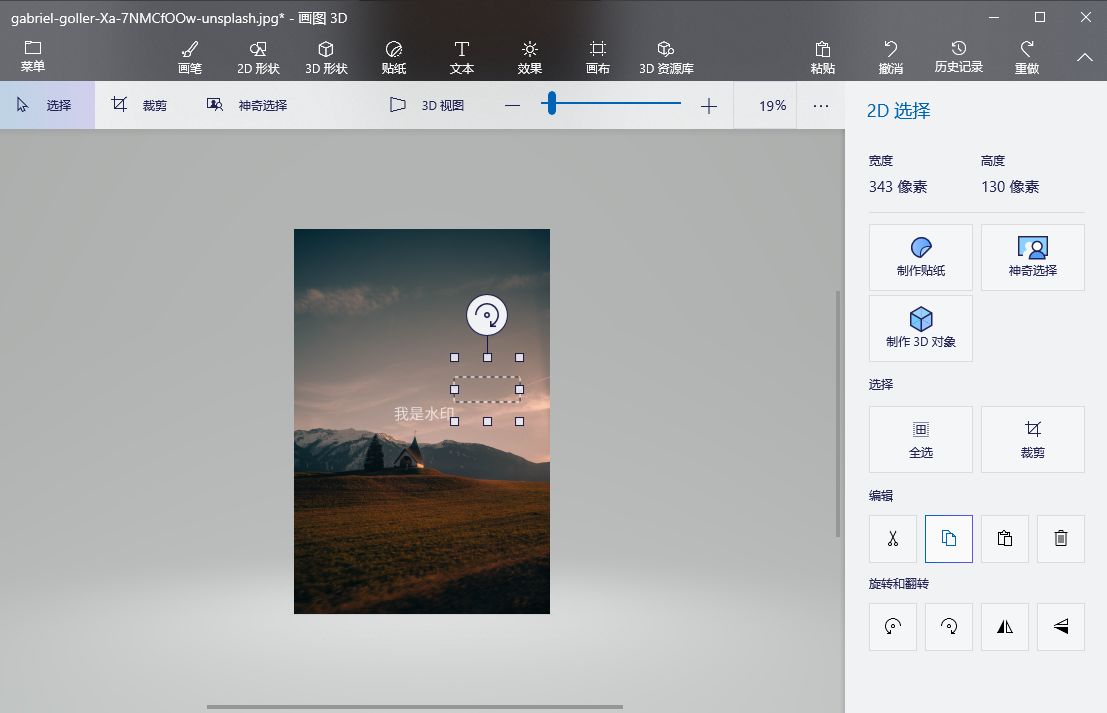Open the 2D 形状 shapes tool
Image resolution: width=1107 pixels, height=713 pixels.
pyautogui.click(x=258, y=57)
